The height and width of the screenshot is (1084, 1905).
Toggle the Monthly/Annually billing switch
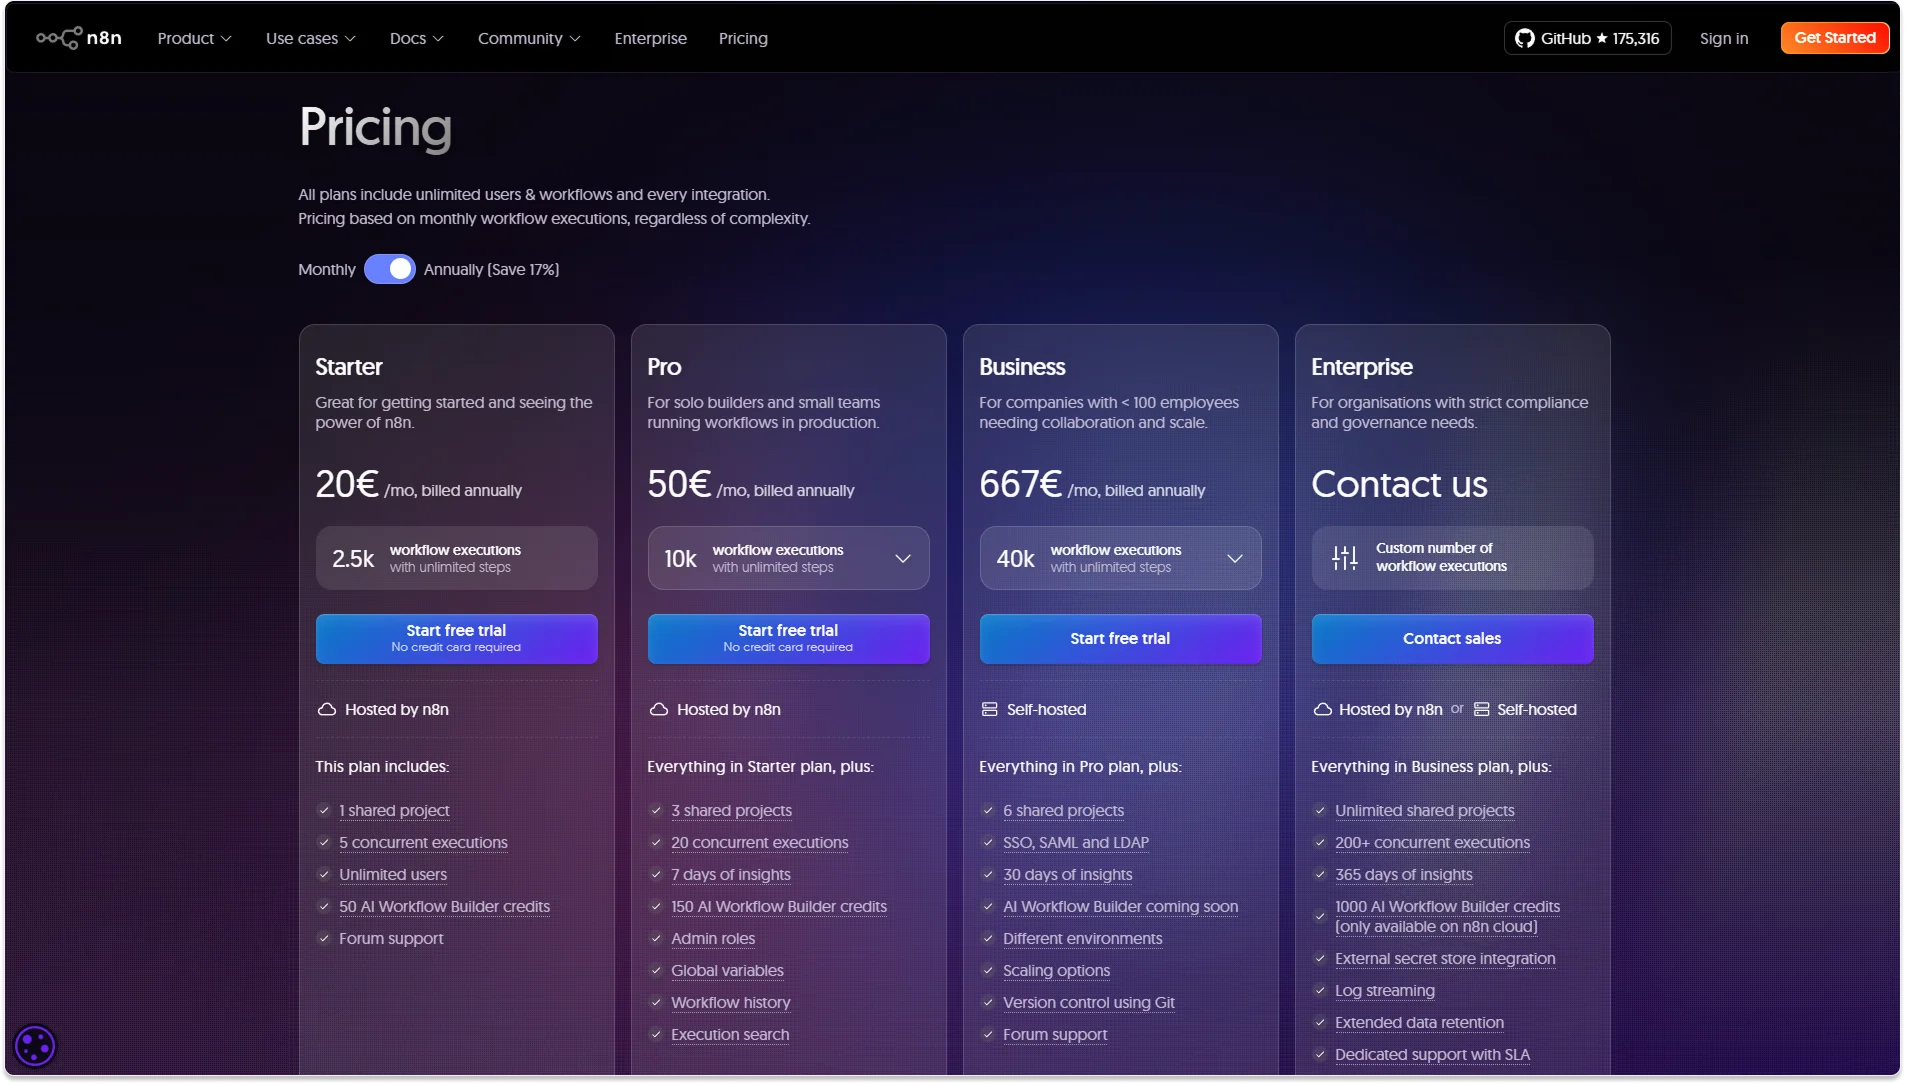tap(389, 269)
